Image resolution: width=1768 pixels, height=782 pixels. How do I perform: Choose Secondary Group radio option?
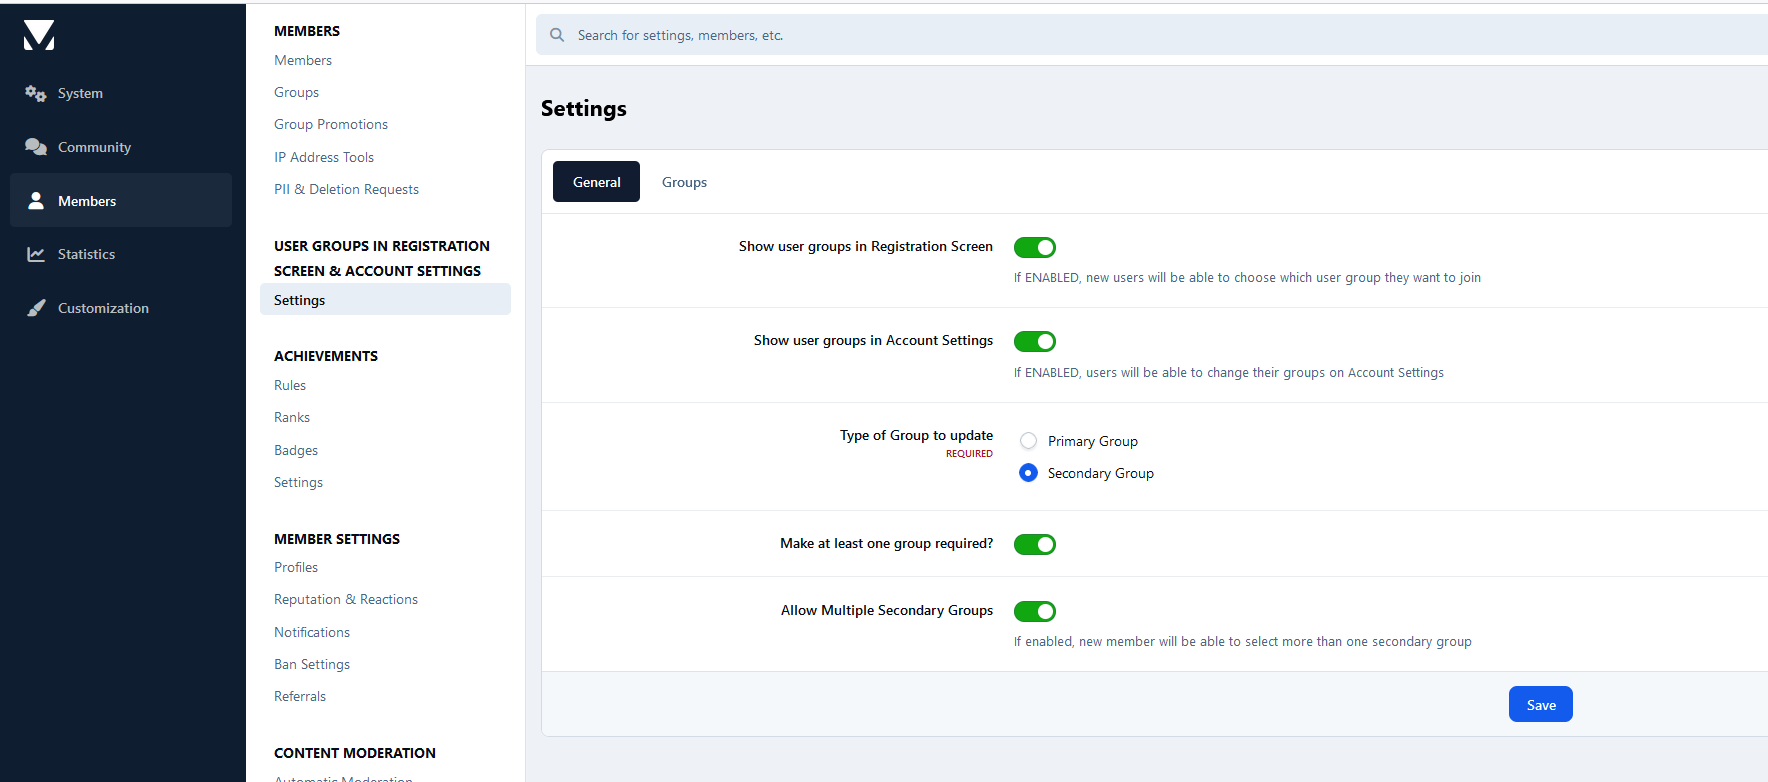(x=1028, y=473)
